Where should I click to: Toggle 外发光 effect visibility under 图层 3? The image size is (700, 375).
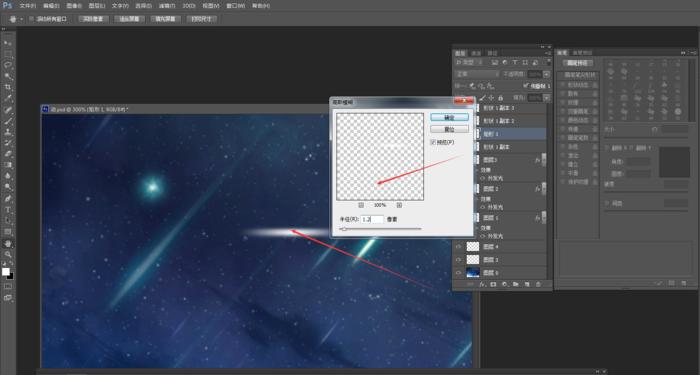(x=483, y=178)
